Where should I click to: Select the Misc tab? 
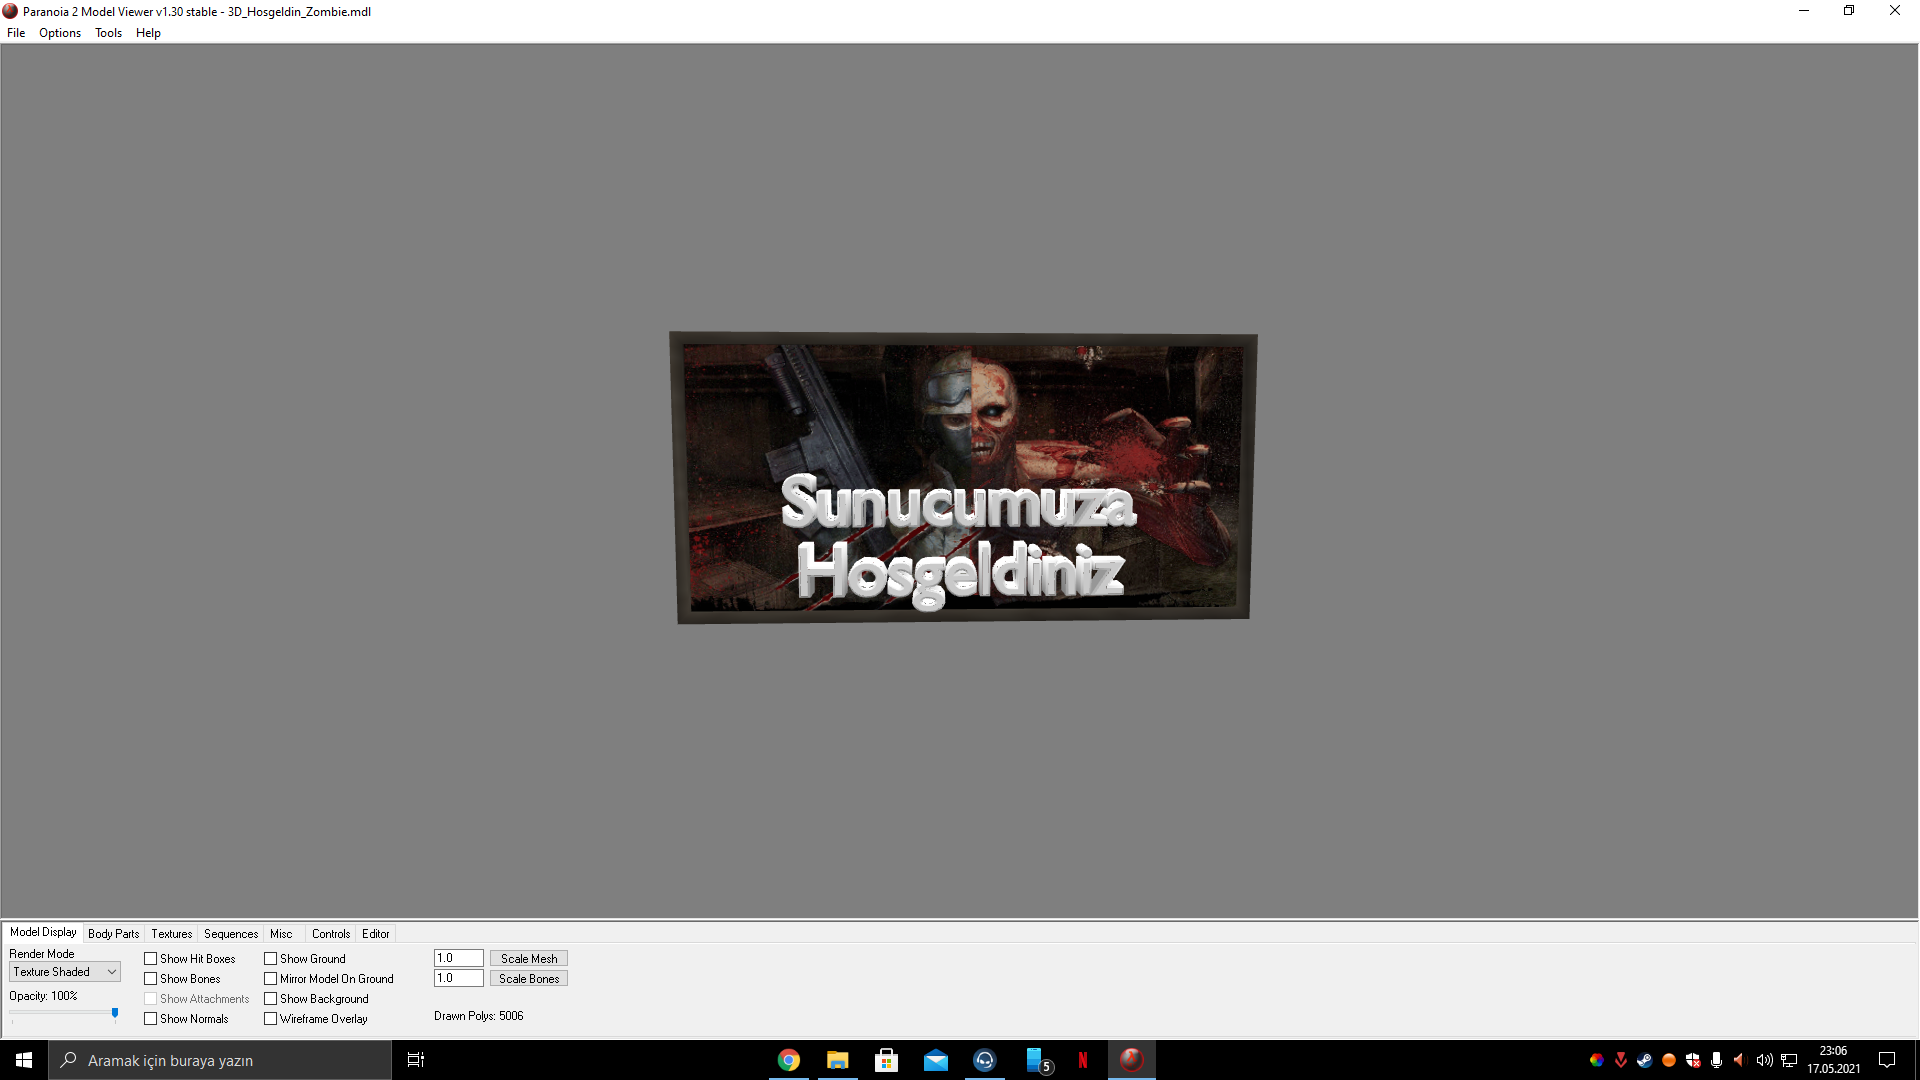click(x=281, y=934)
